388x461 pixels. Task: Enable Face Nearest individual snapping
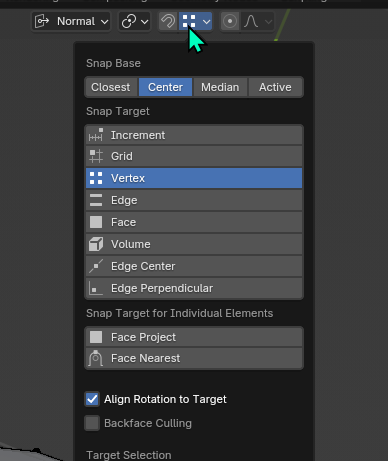[x=194, y=358]
